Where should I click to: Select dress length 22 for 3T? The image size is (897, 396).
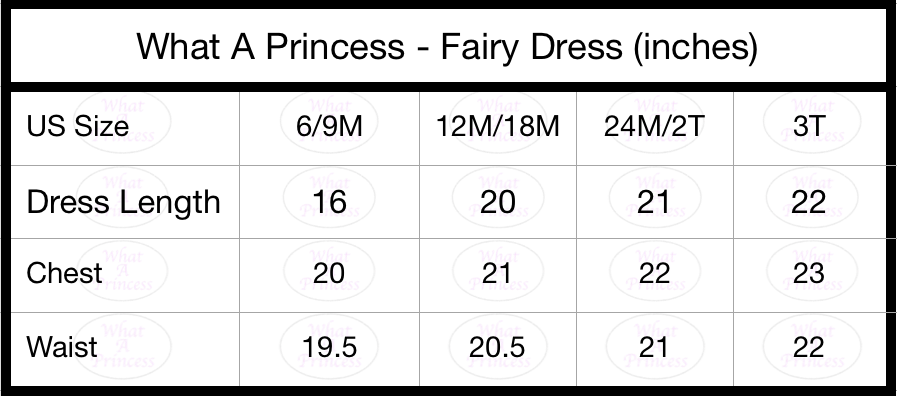[809, 202]
